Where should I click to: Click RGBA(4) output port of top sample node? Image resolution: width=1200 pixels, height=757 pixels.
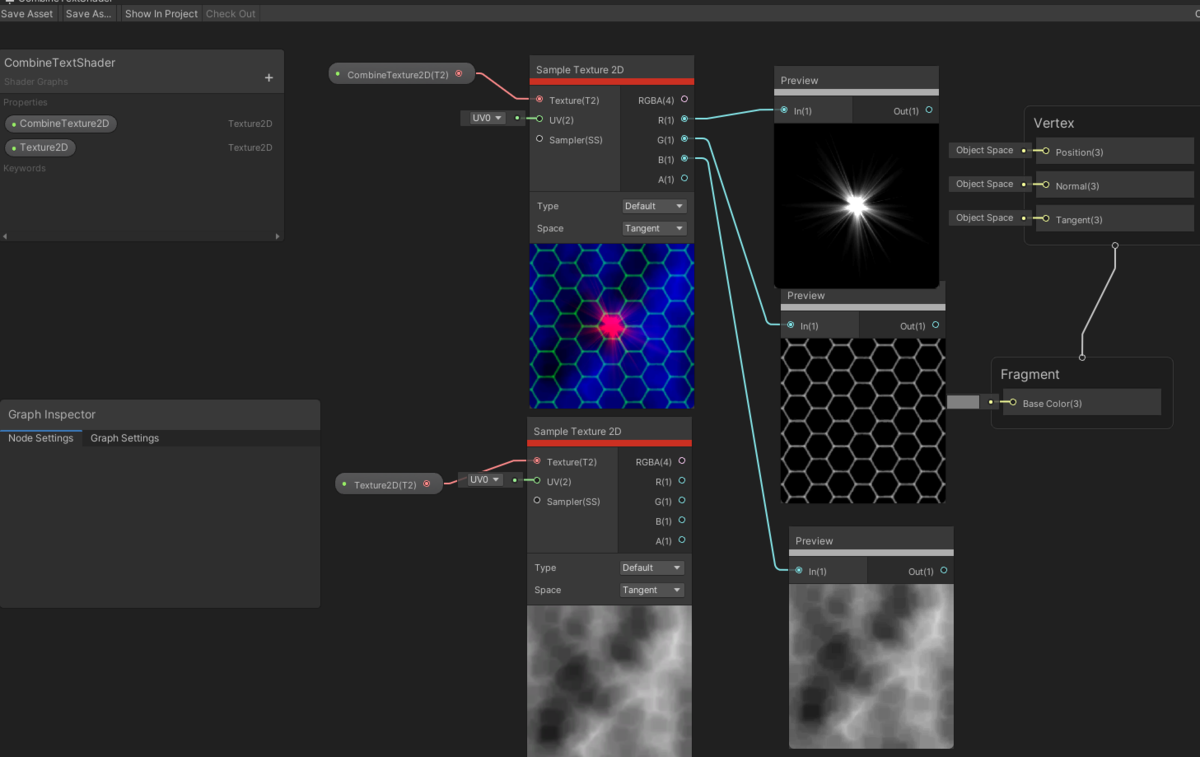[x=684, y=100]
